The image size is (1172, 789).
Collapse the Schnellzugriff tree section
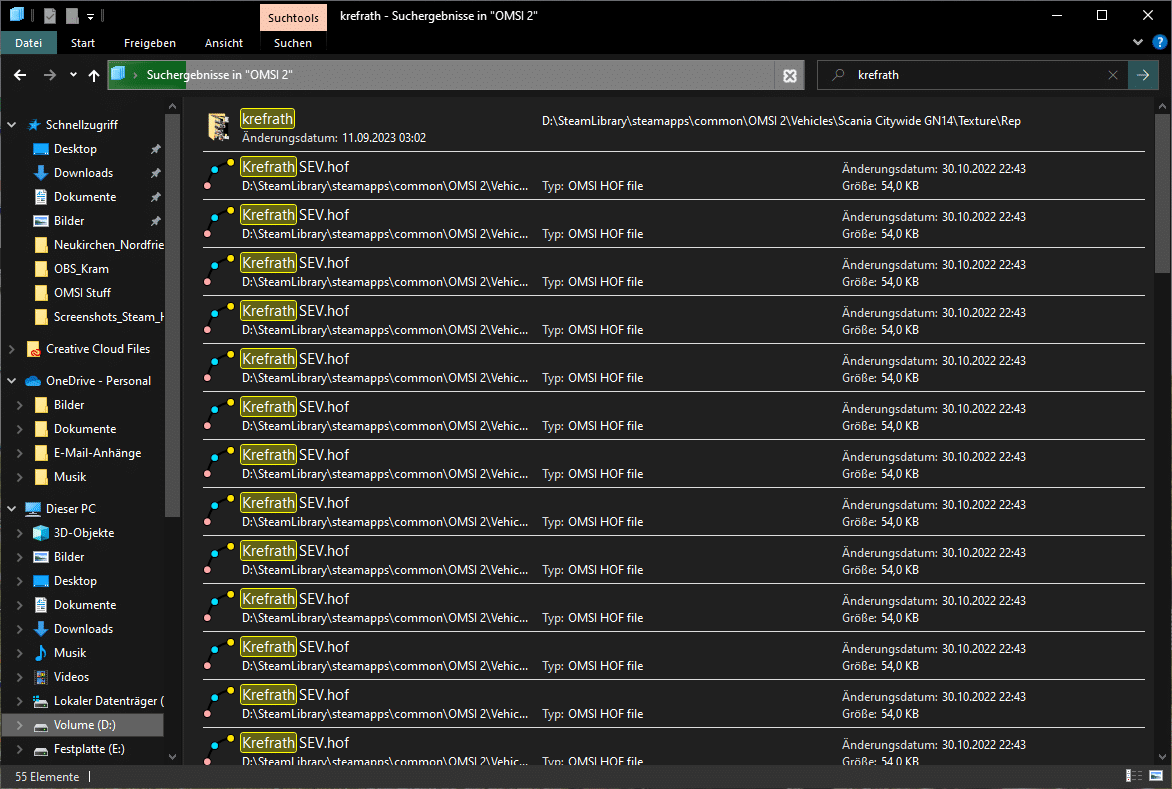[11, 125]
